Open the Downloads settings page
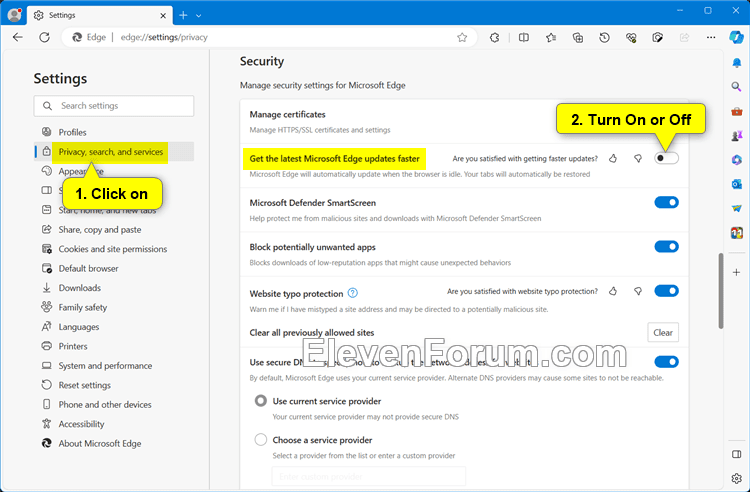750x492 pixels. point(114,288)
